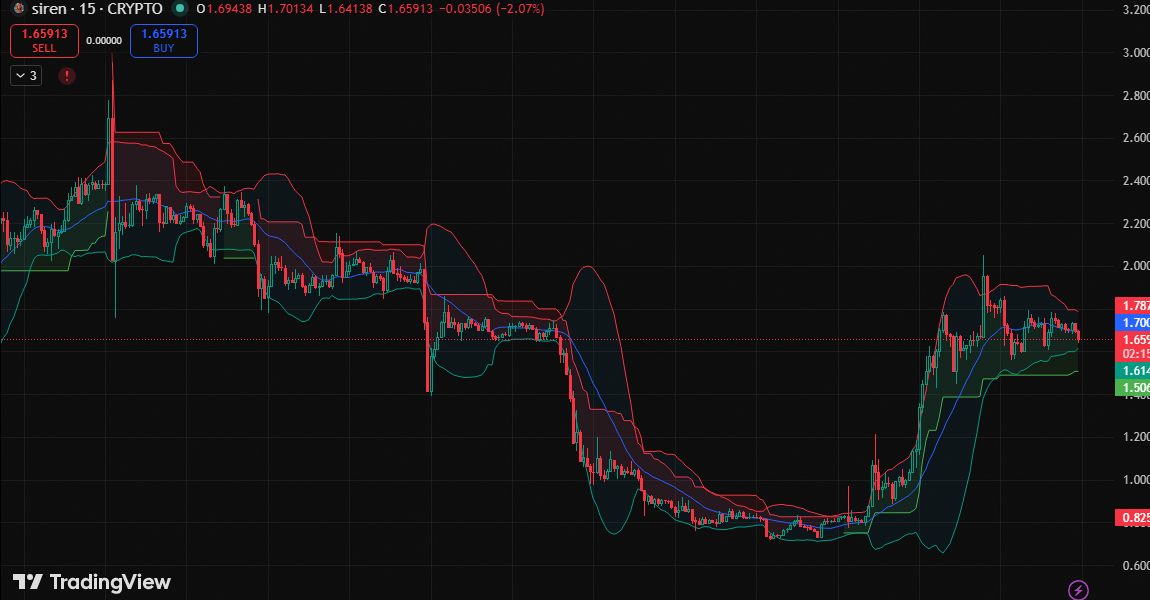This screenshot has height=600, width=1150.
Task: Click the 0.00000 spread value
Action: [104, 41]
